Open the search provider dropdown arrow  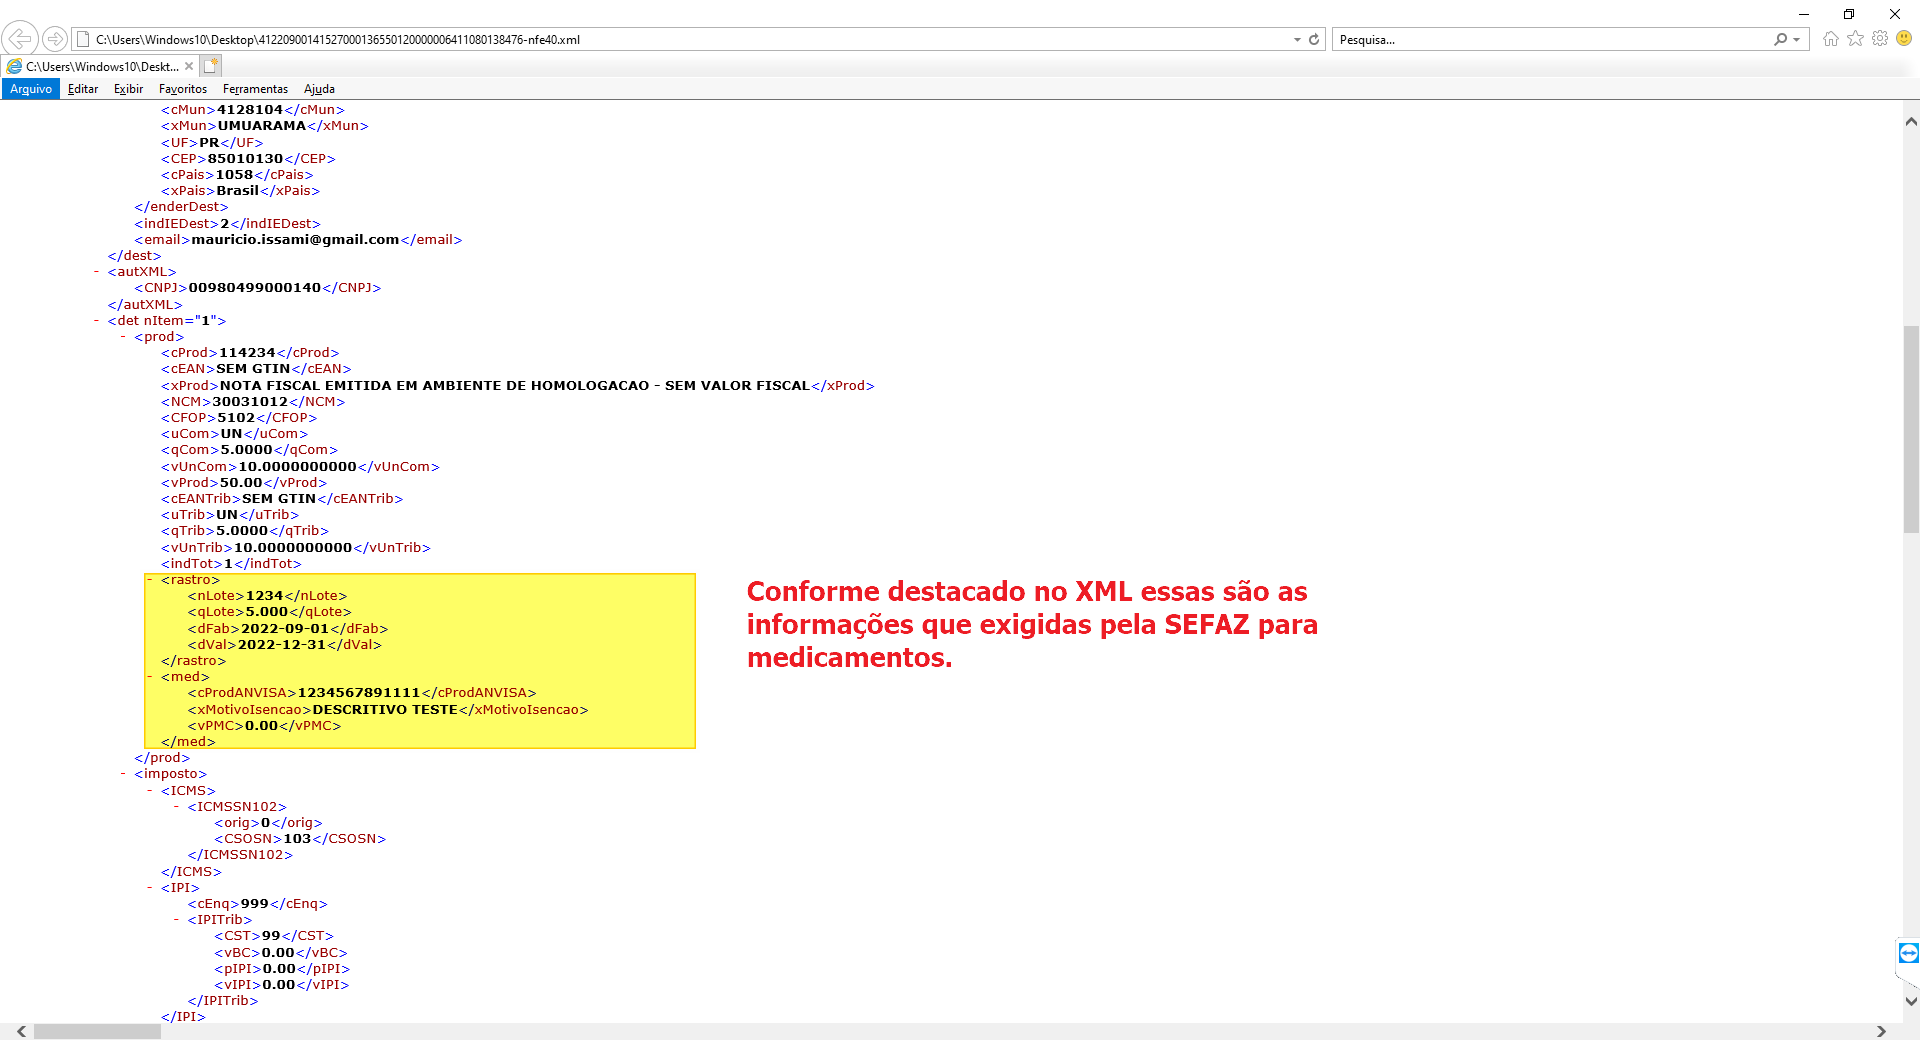click(1797, 40)
